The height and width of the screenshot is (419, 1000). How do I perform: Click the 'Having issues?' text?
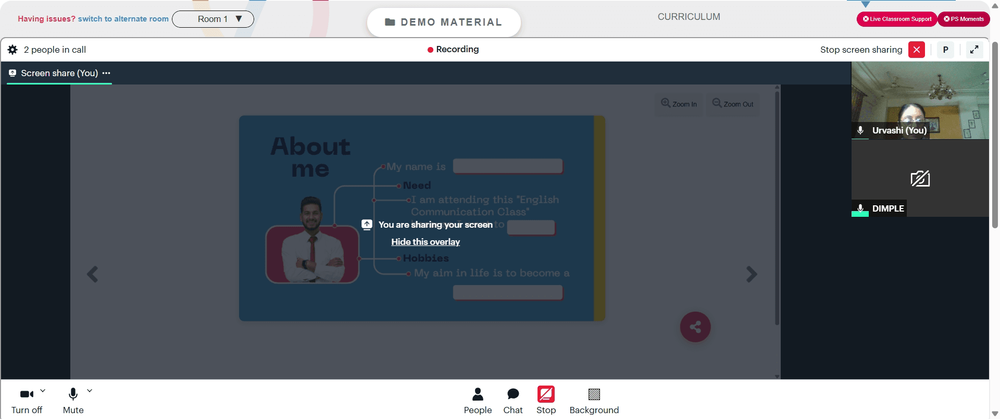47,19
